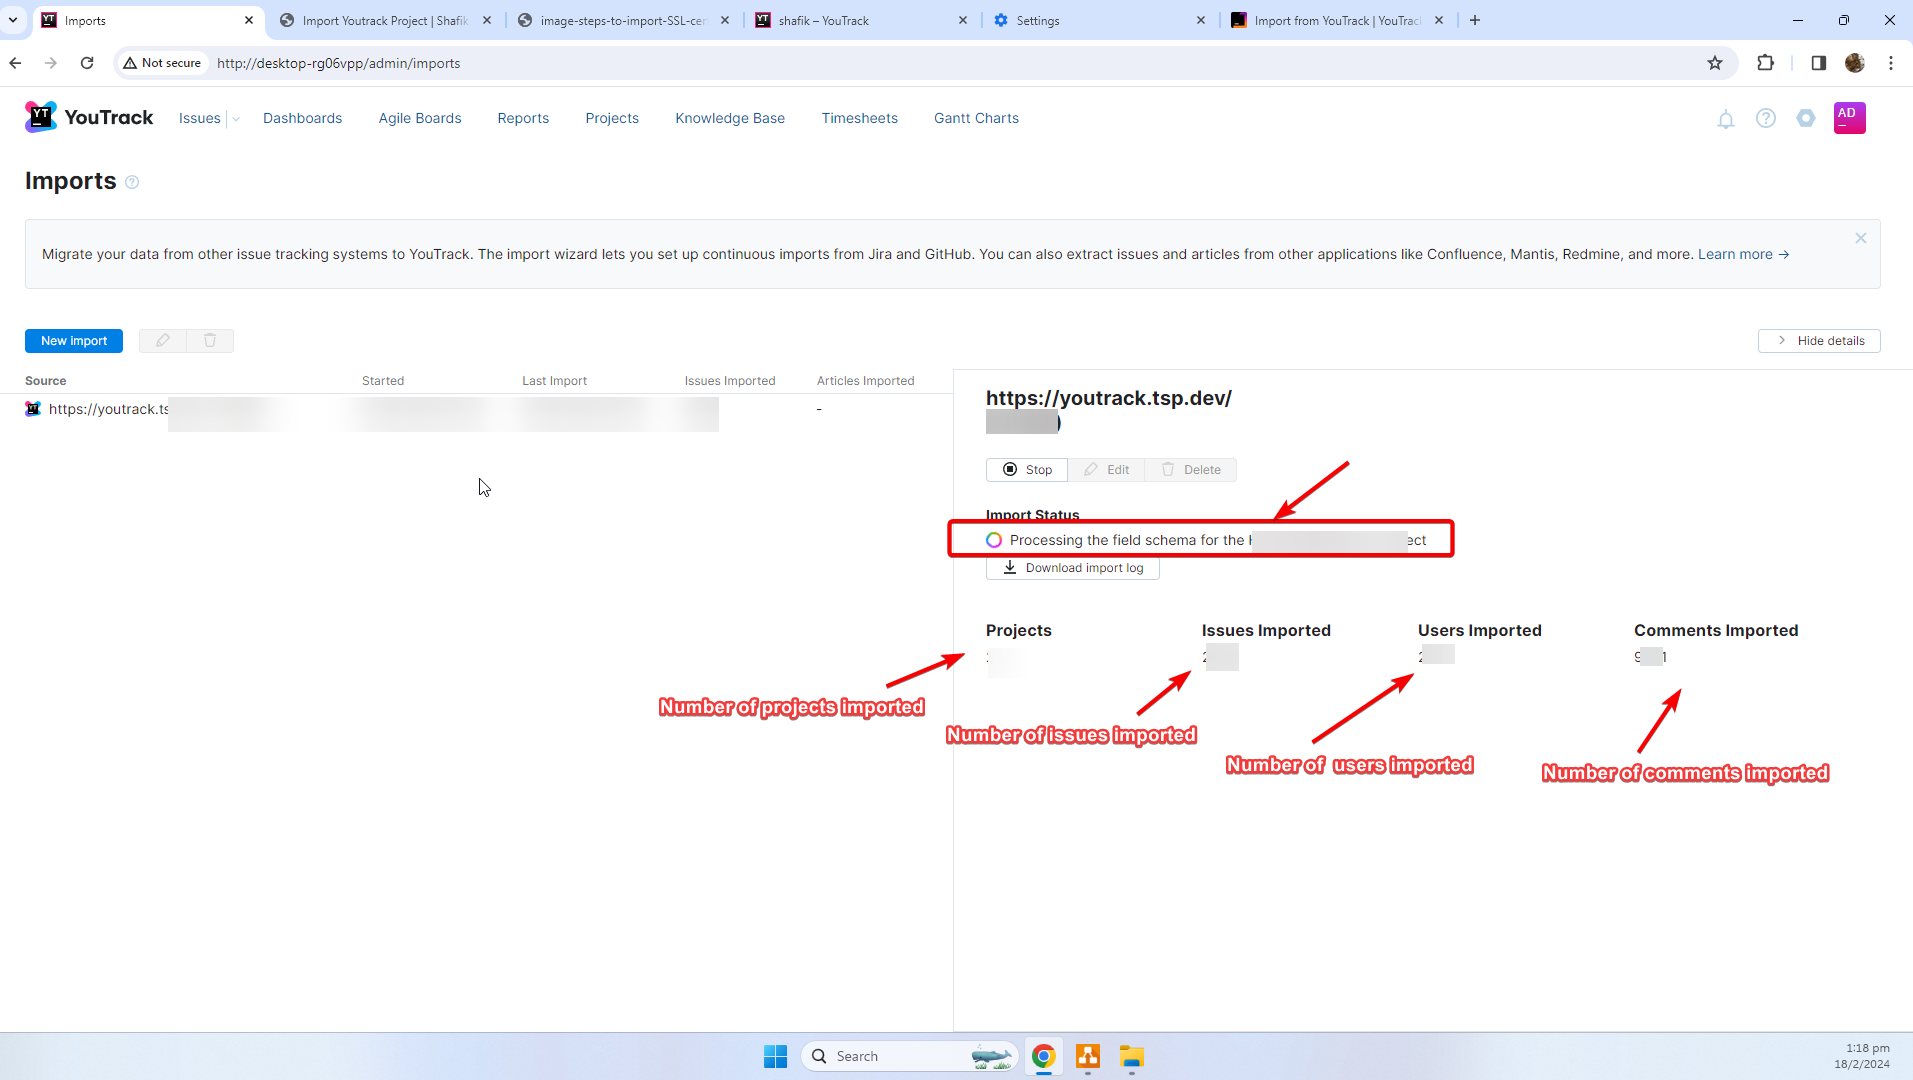Open the help question mark icon
Viewport: 1913px width, 1080px height.
point(1765,118)
